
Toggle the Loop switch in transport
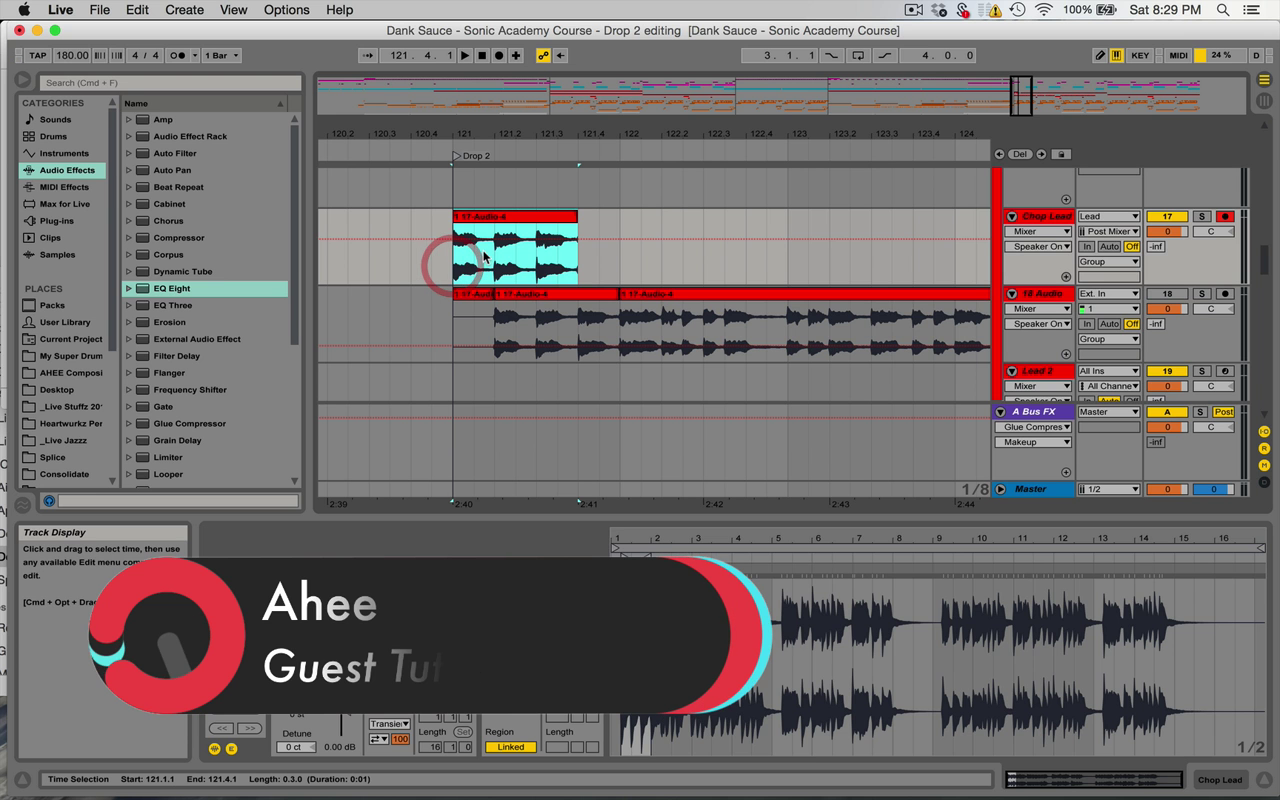857,56
